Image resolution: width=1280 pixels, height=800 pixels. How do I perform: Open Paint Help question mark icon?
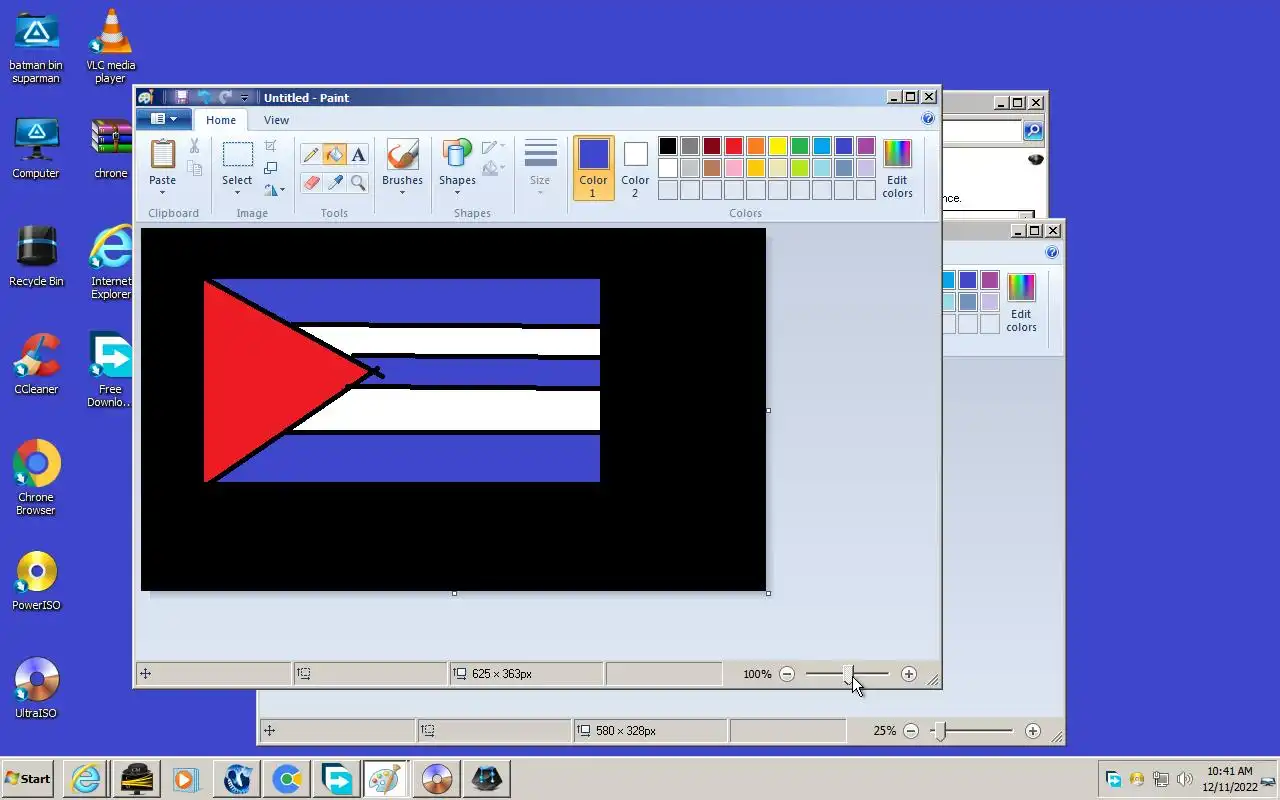click(928, 119)
